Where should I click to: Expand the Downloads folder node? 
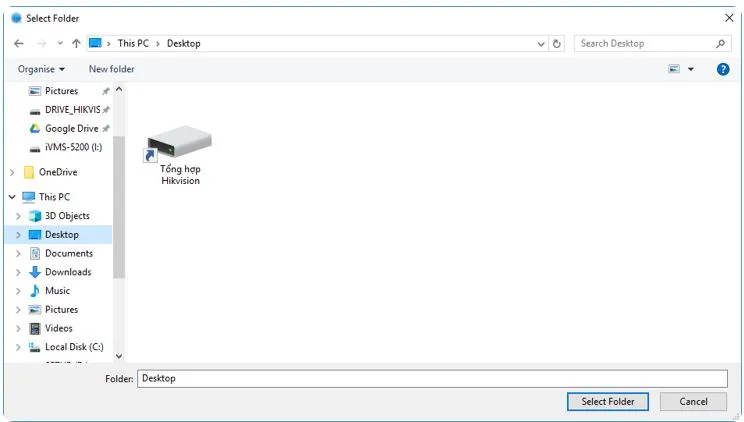(x=19, y=272)
